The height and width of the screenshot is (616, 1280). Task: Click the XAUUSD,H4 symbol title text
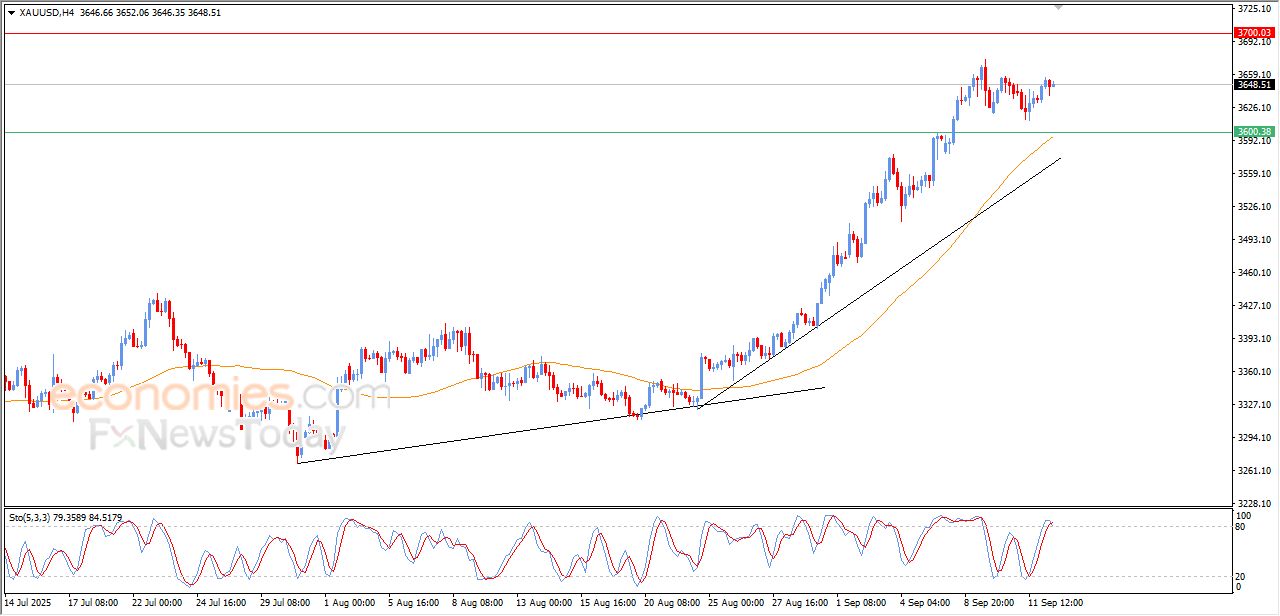pyautogui.click(x=46, y=13)
